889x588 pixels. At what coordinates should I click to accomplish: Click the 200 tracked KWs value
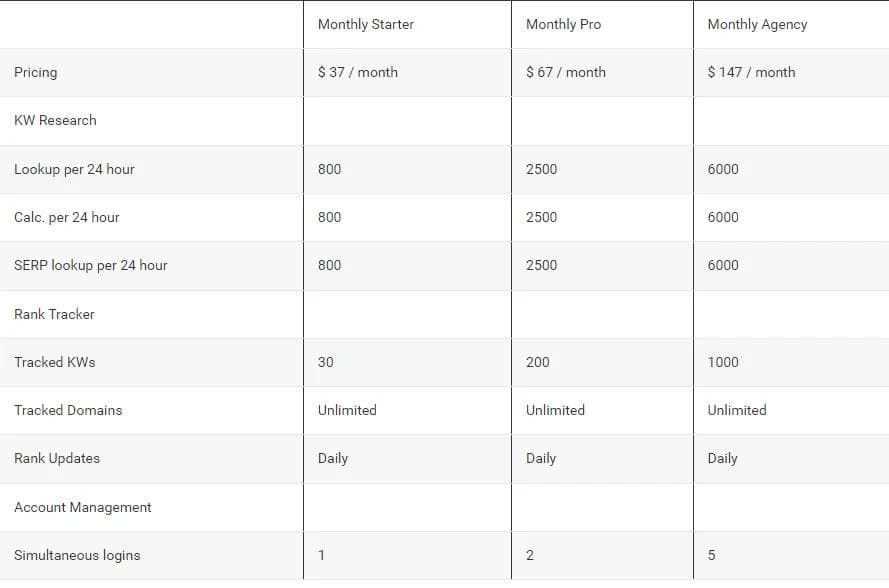pyautogui.click(x=537, y=362)
